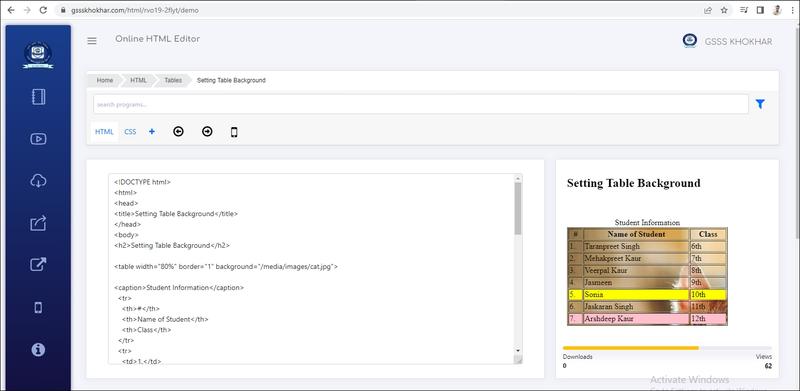Click the code editor scrollbar down arrow
Viewport: 800px width, 391px height.
click(x=518, y=351)
